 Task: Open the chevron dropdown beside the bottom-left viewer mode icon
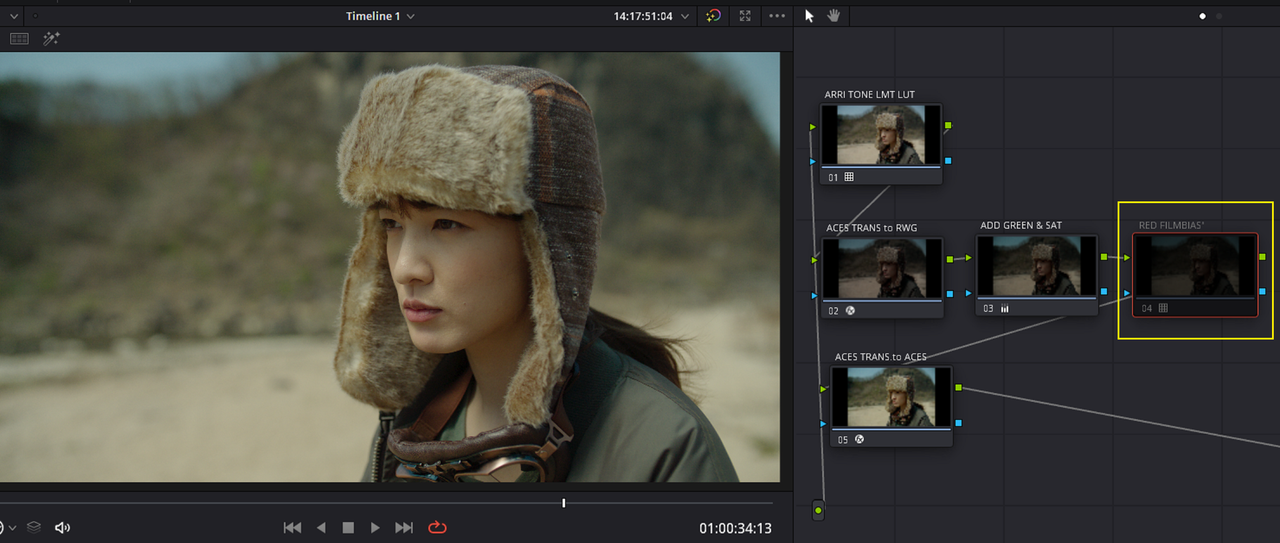click(x=13, y=528)
